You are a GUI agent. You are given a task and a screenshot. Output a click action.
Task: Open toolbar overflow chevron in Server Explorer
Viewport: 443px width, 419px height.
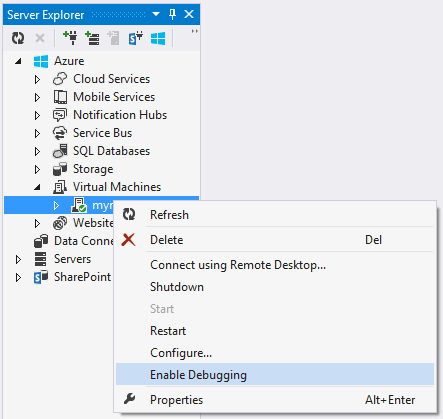(194, 31)
